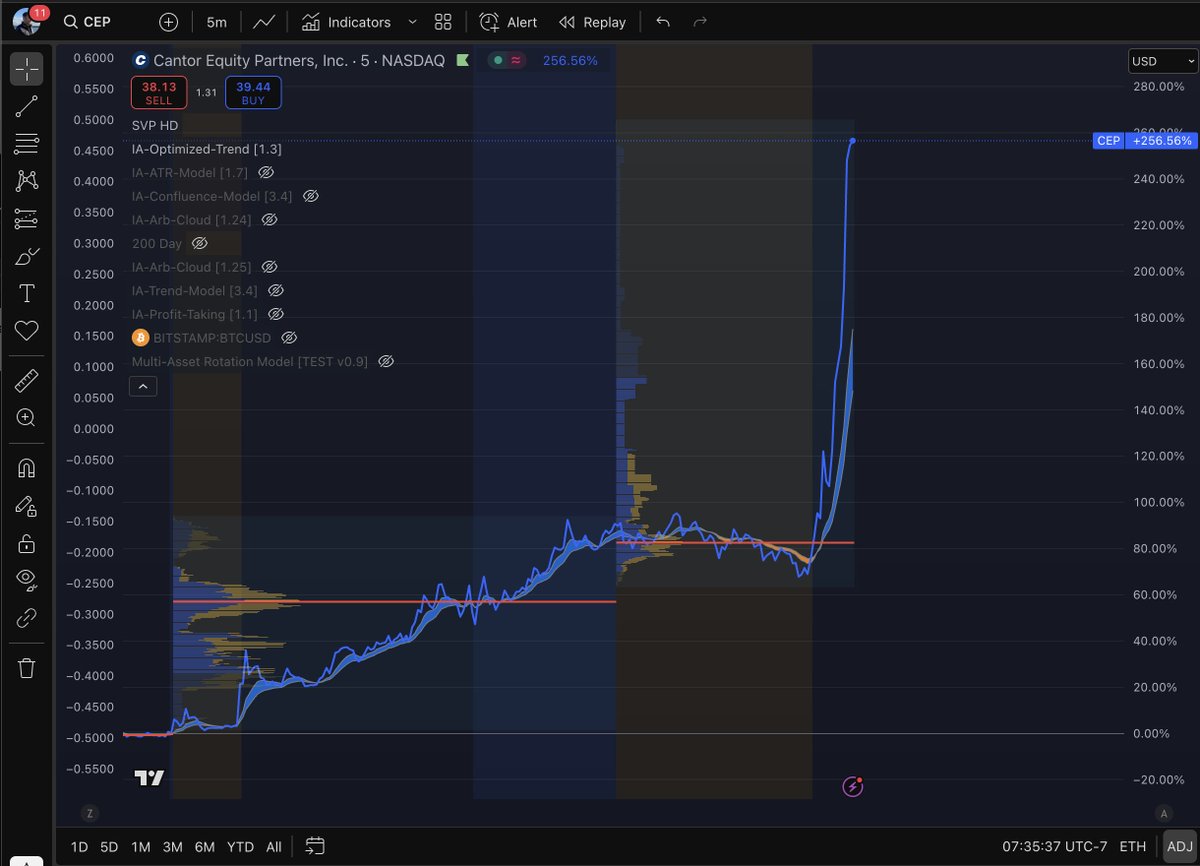Image resolution: width=1200 pixels, height=866 pixels.
Task: Change the line chart style
Action: coord(265,22)
